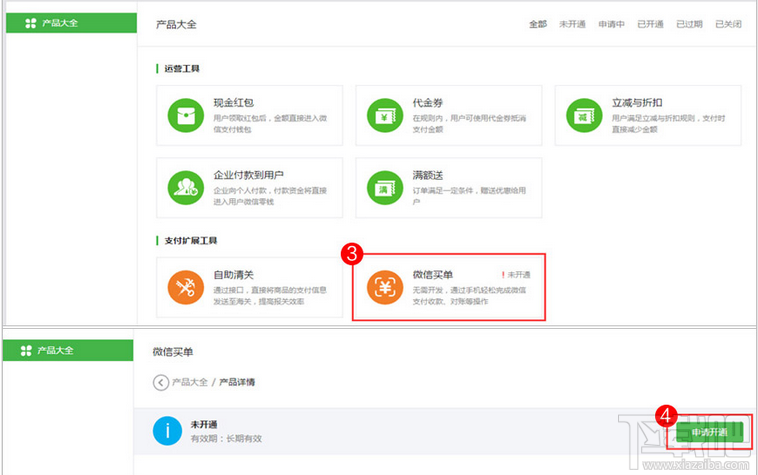The height and width of the screenshot is (475, 758).
Task: Click the blue info icon beside 未开通
Action: 167,431
